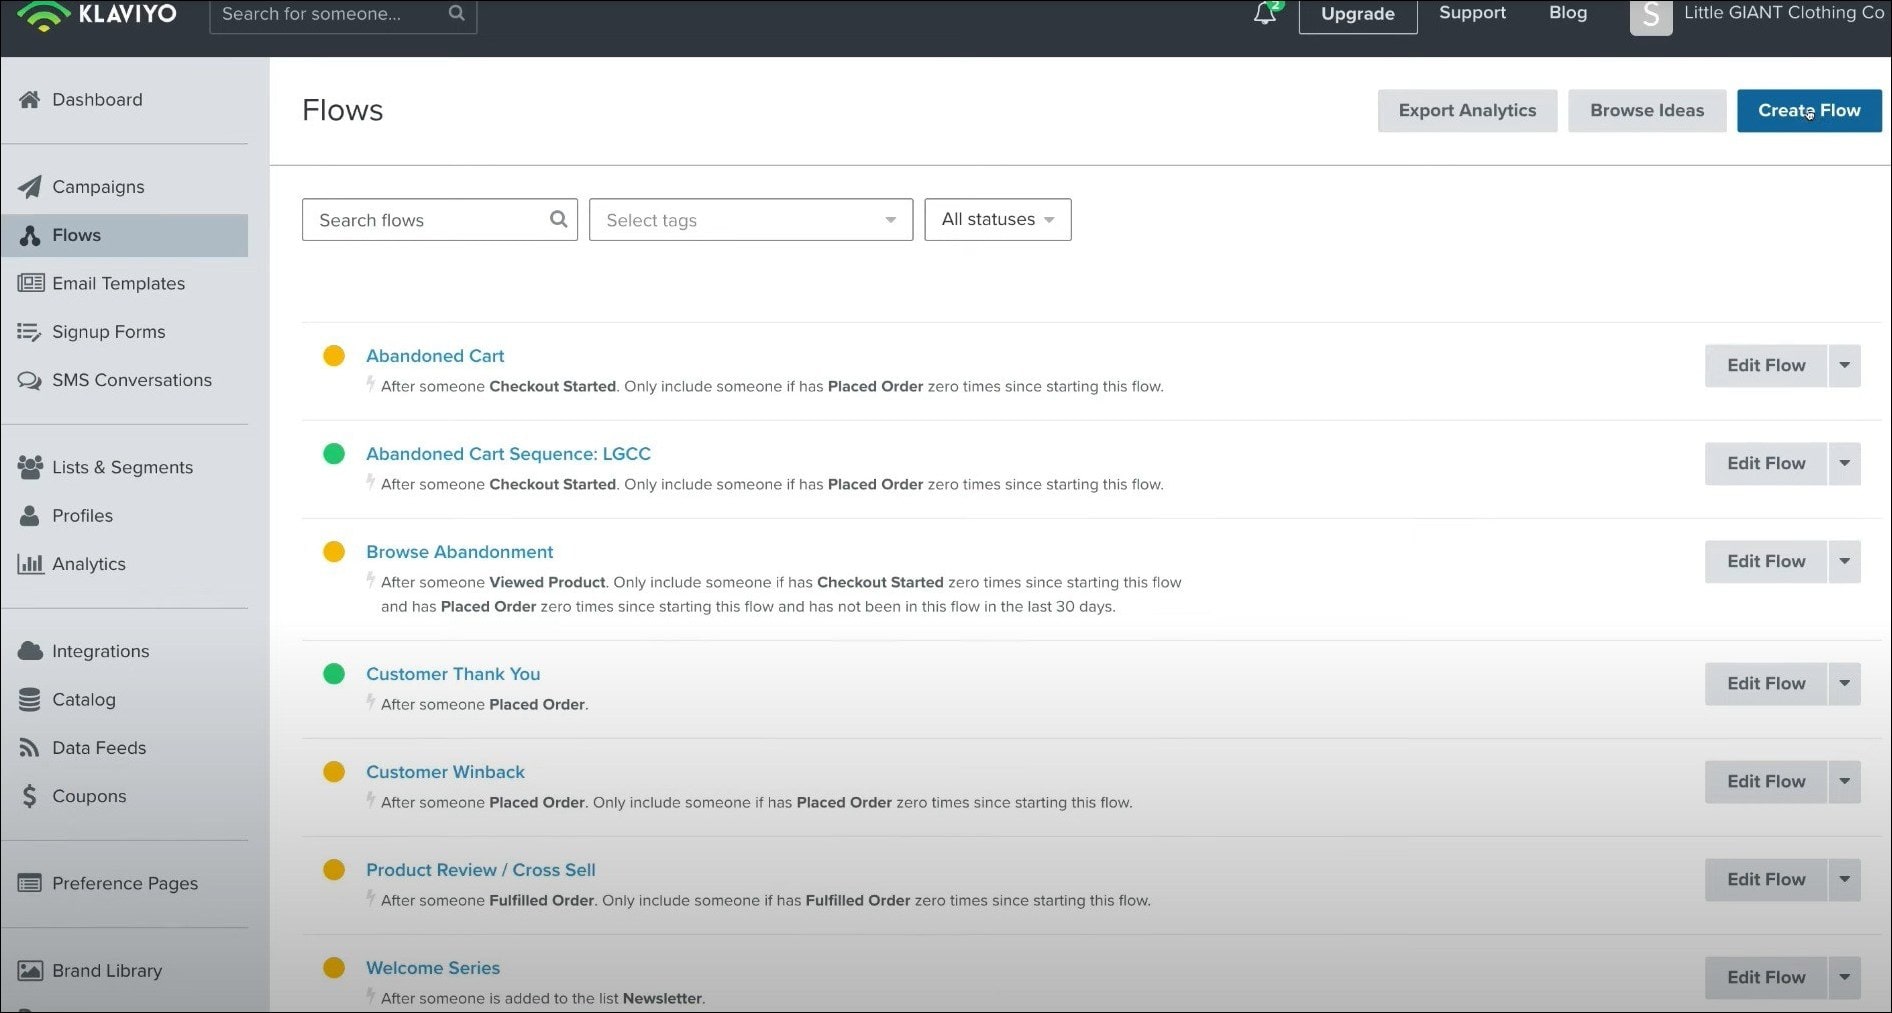Click the Analytics bar chart icon
The image size is (1892, 1013).
(30, 564)
